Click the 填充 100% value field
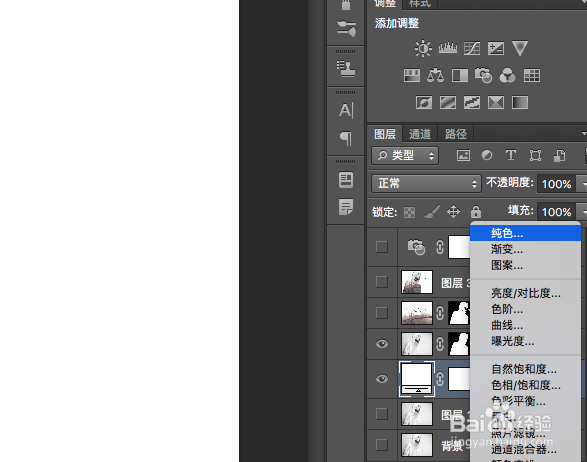Screen dimensions: 587x462 coord(556,212)
